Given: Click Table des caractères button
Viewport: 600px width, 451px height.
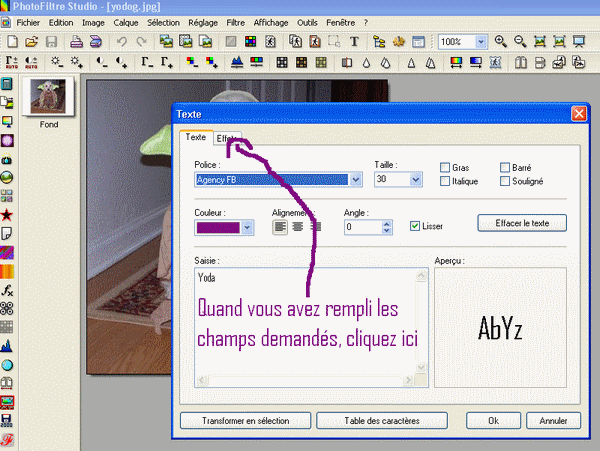Looking at the screenshot, I should coord(382,421).
